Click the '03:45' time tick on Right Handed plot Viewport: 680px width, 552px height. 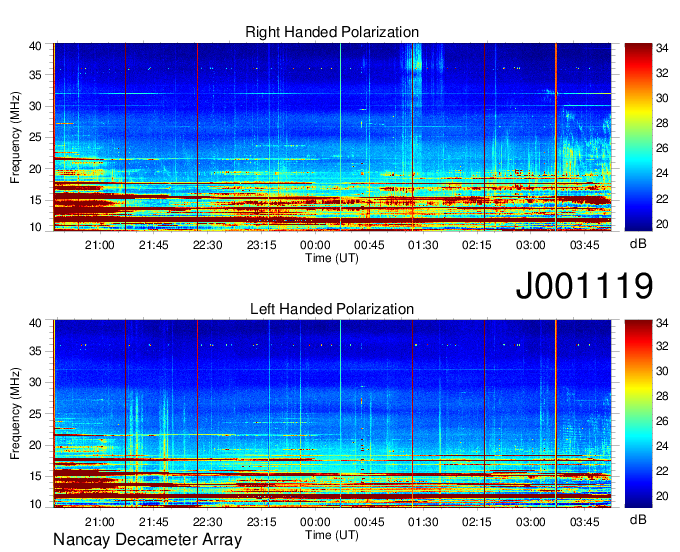click(x=585, y=245)
